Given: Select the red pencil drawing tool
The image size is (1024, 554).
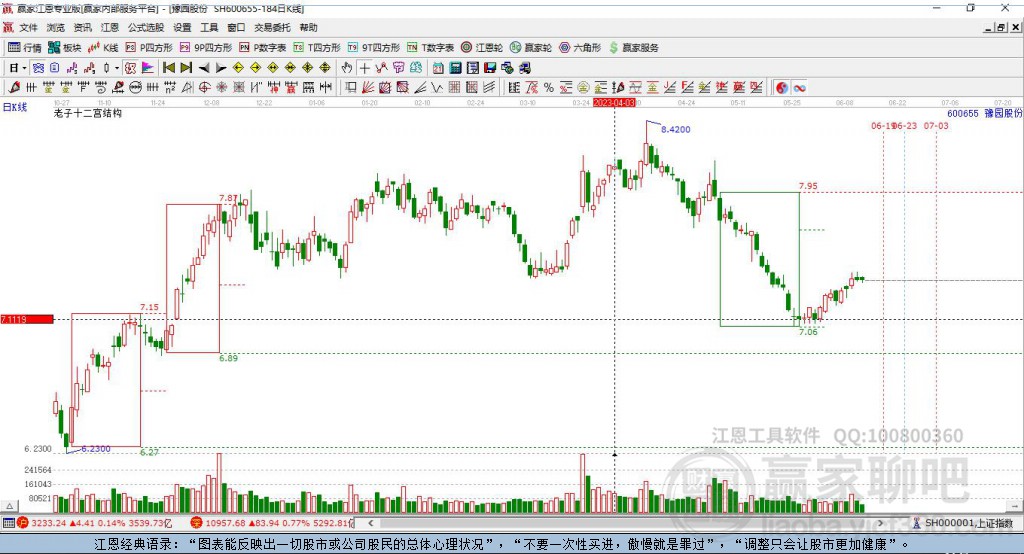Looking at the screenshot, I should click(14, 88).
